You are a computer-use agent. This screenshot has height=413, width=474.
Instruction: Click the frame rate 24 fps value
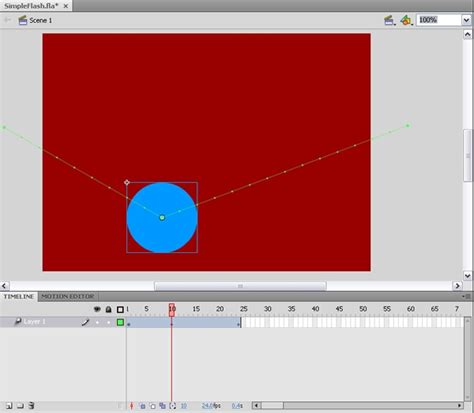[211, 406]
